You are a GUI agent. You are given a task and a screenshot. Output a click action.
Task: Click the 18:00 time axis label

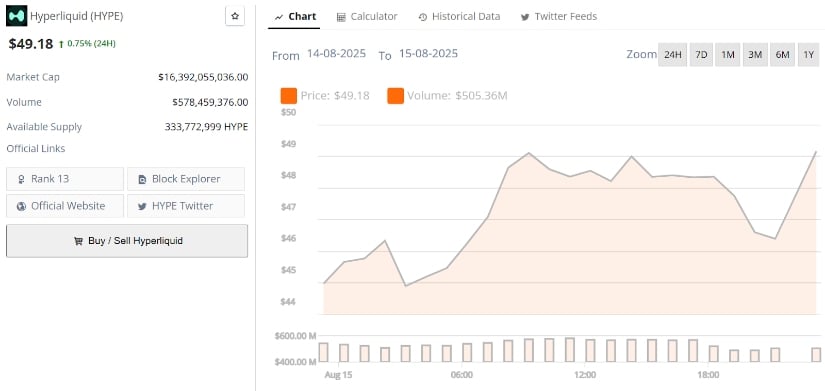point(708,375)
